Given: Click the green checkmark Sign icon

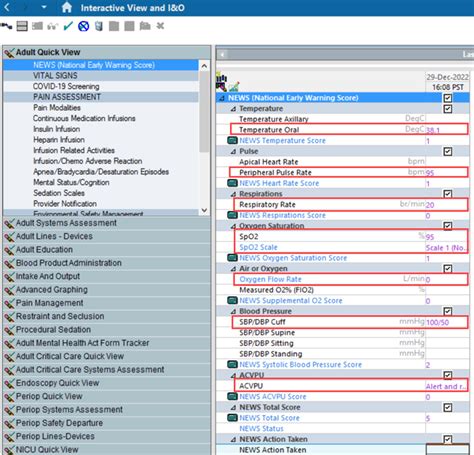Looking at the screenshot, I should [x=68, y=26].
